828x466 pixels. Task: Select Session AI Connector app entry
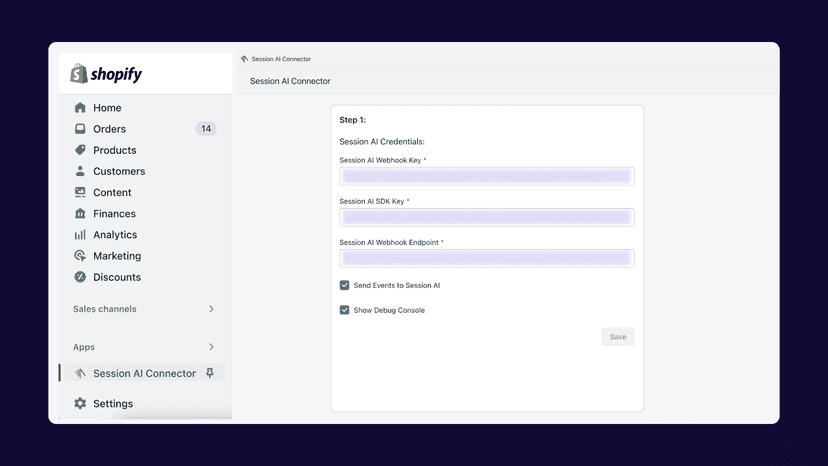click(144, 373)
